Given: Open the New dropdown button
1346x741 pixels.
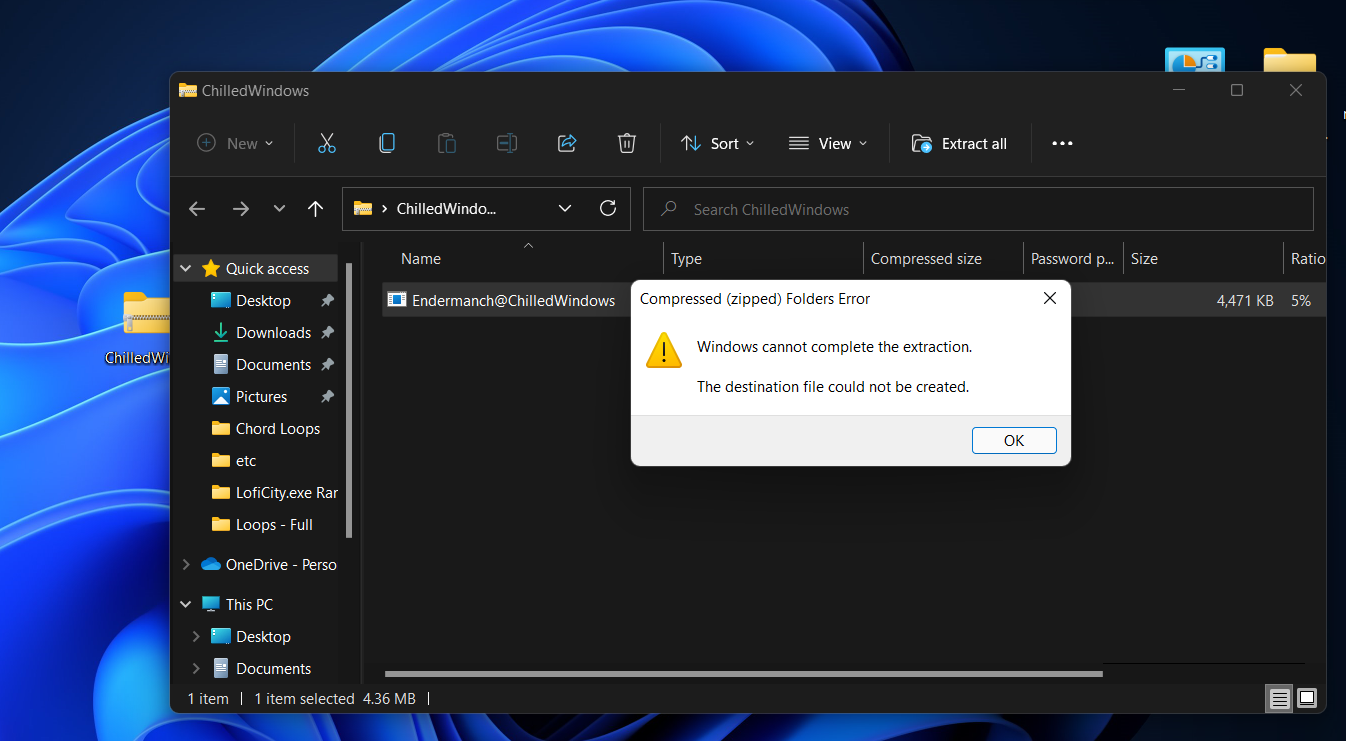Looking at the screenshot, I should pyautogui.click(x=235, y=144).
